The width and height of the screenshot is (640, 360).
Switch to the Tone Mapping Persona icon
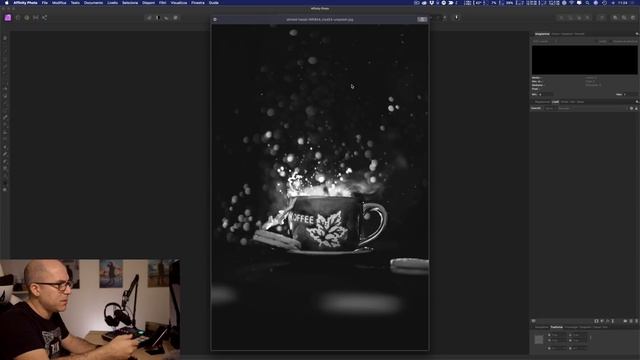(x=36, y=18)
